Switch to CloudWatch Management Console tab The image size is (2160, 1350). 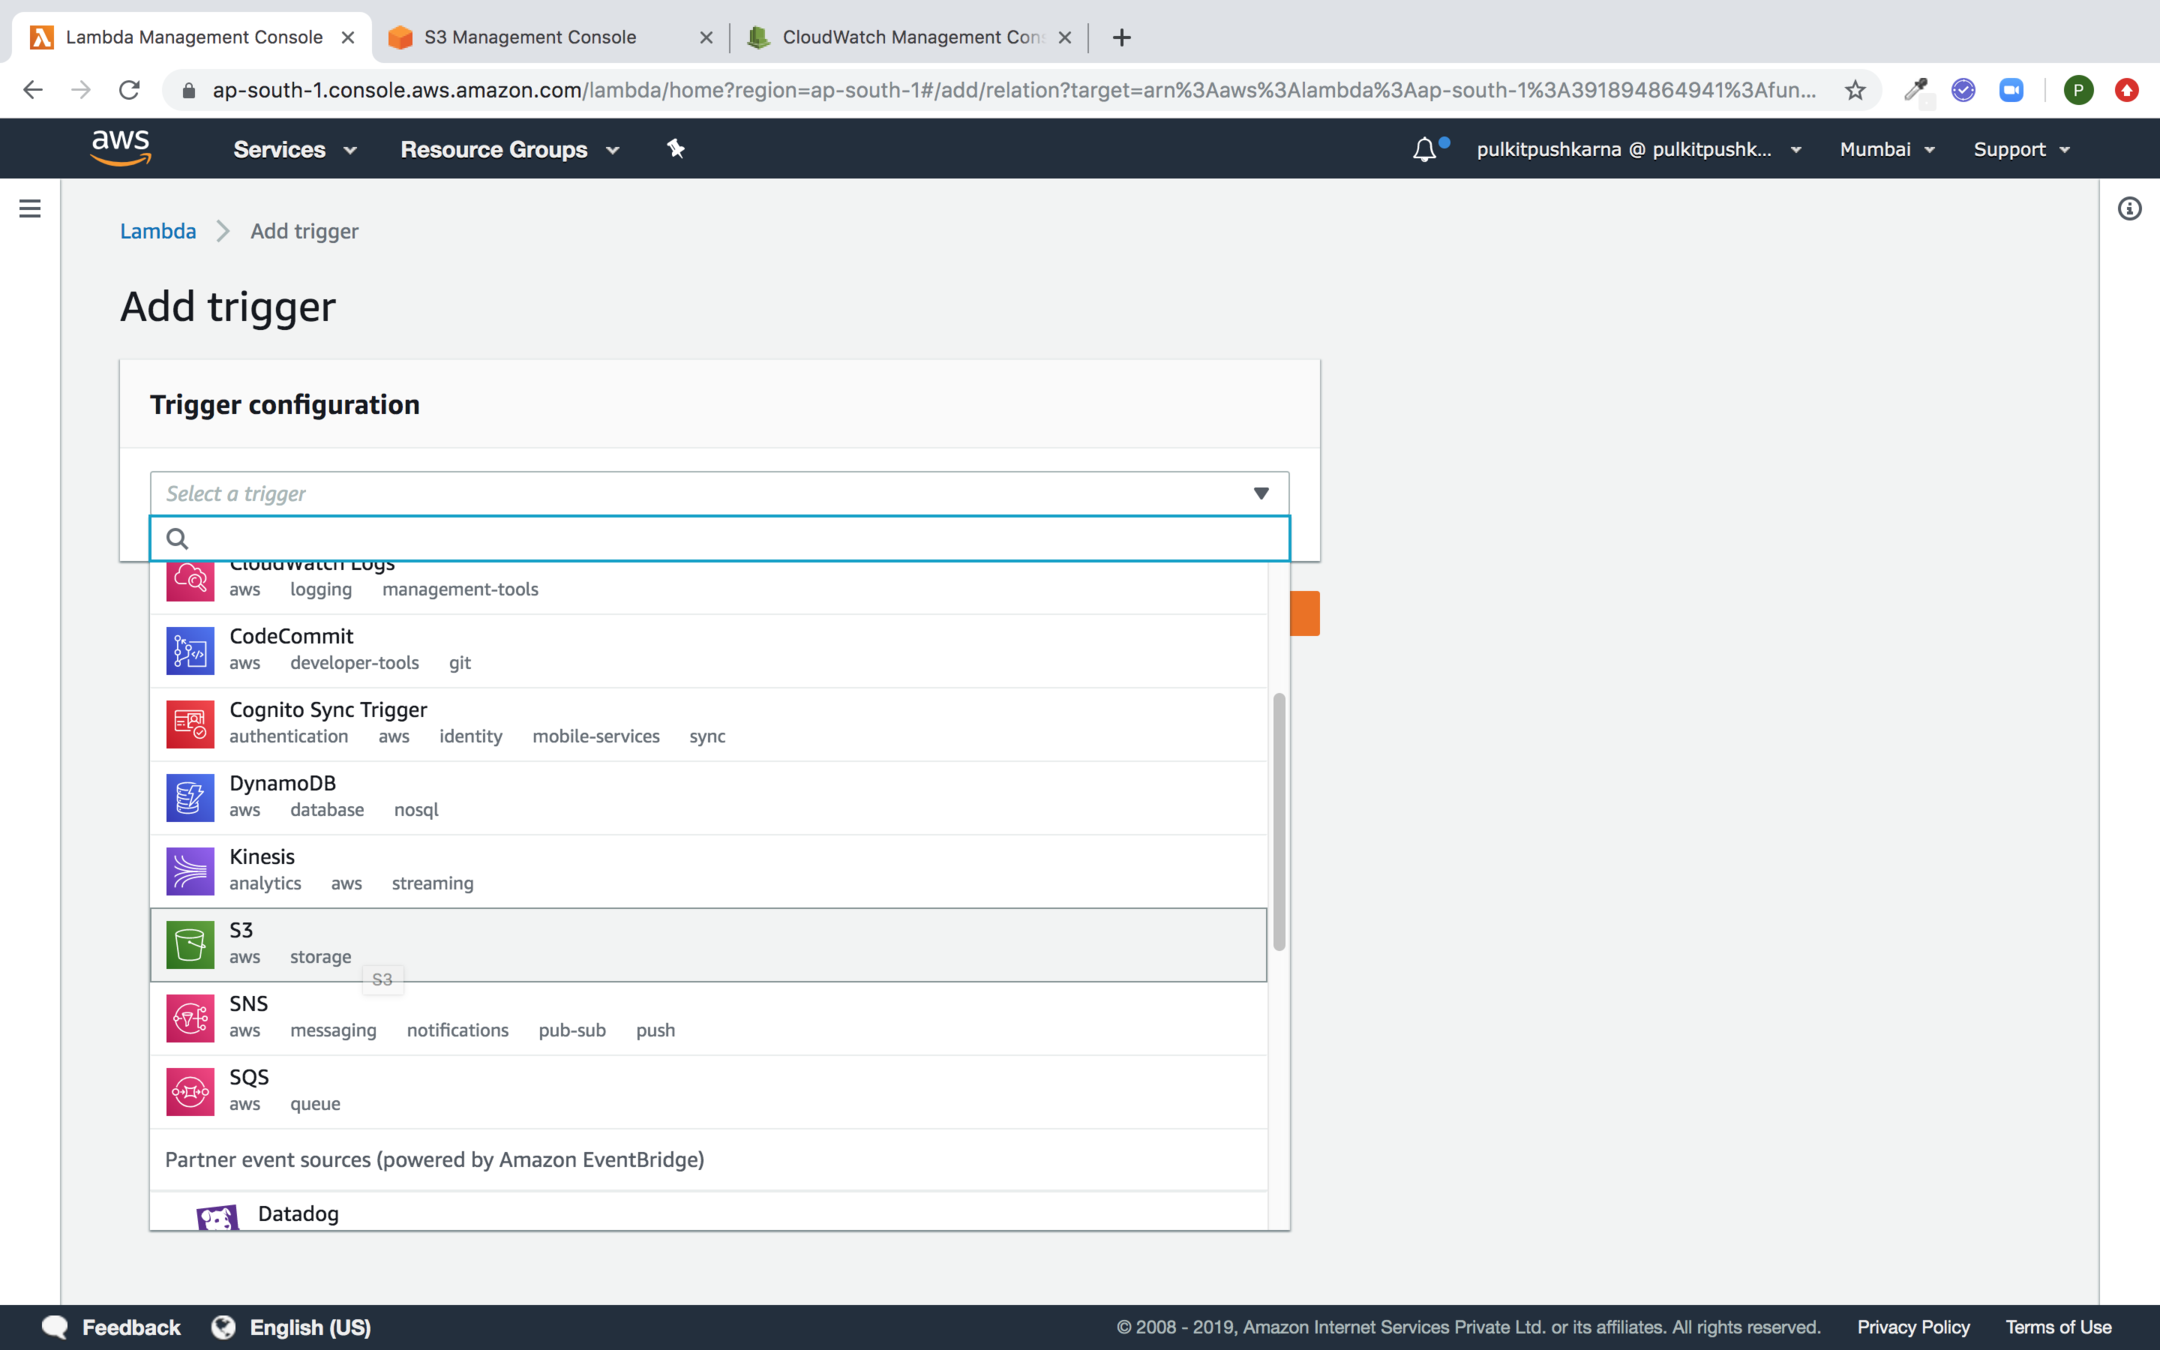click(910, 37)
